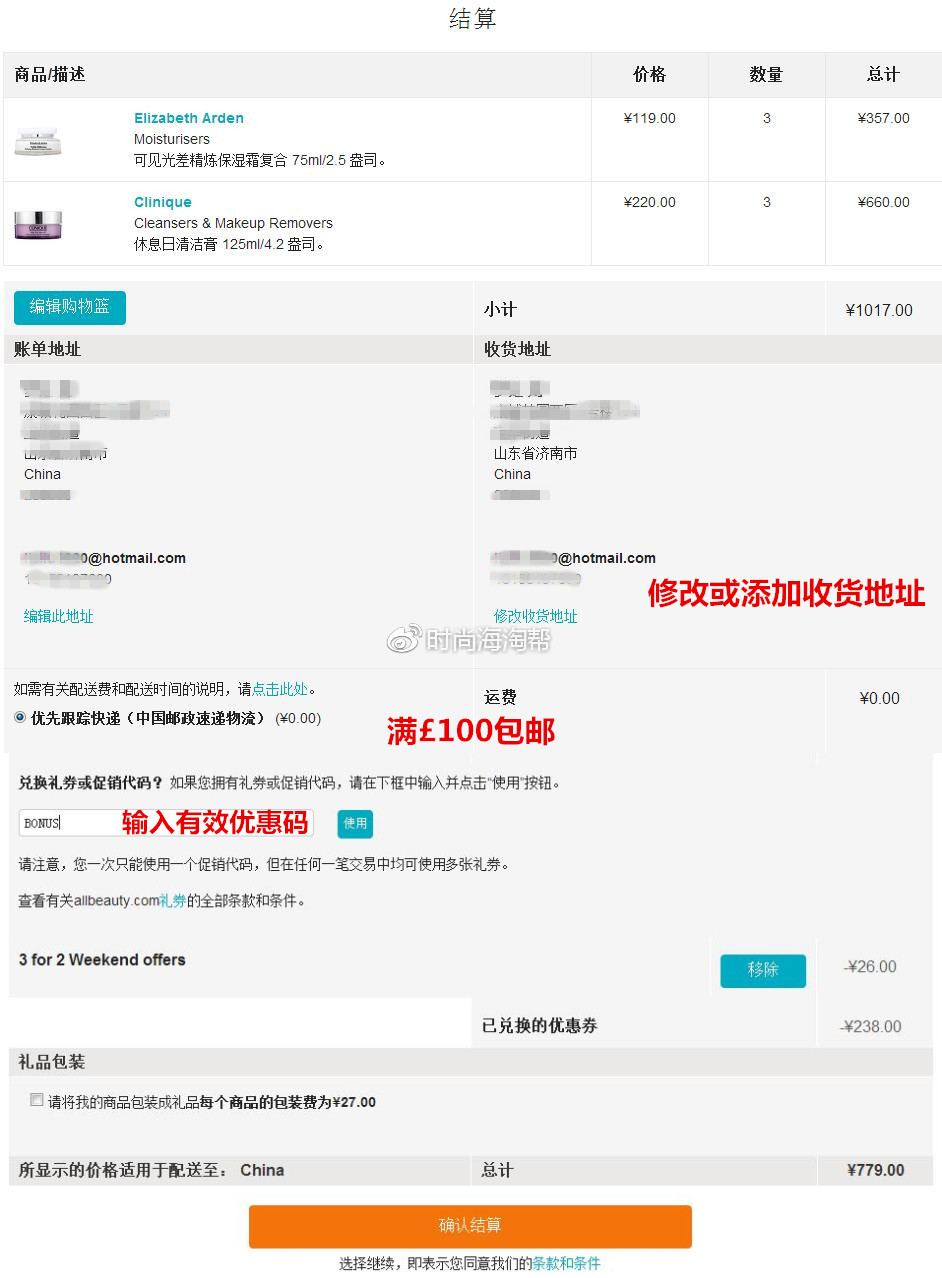Select the 优先跟踪快递 radio button

pos(20,717)
